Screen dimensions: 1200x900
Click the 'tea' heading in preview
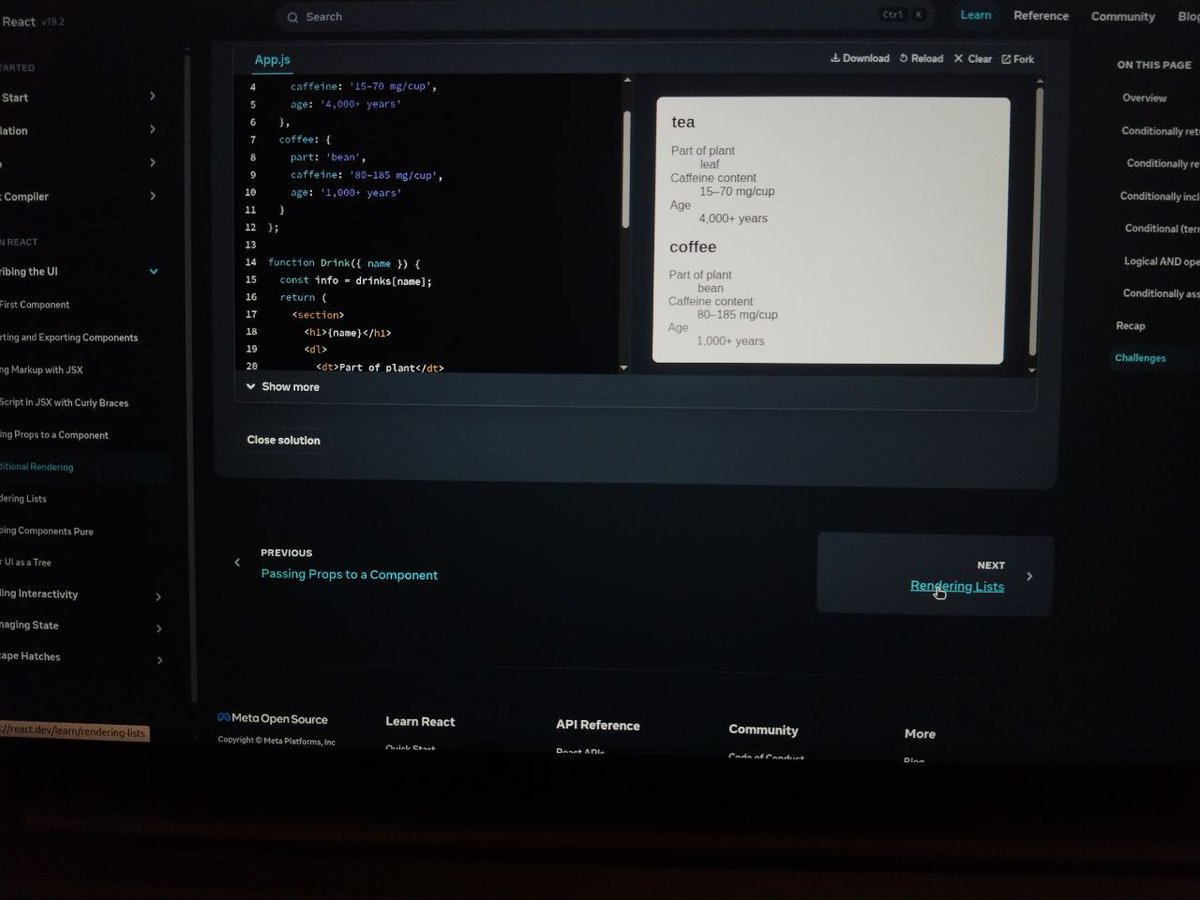tap(683, 122)
